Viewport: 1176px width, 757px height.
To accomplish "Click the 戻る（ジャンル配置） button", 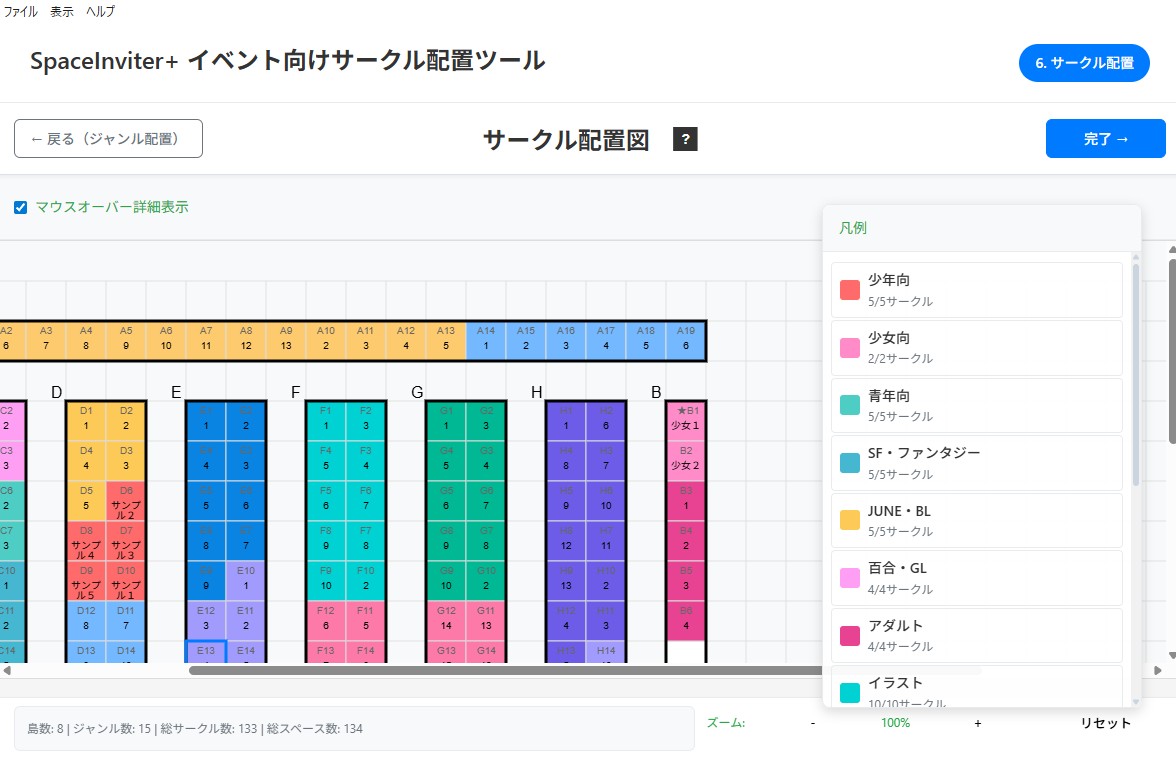I will 107,138.
